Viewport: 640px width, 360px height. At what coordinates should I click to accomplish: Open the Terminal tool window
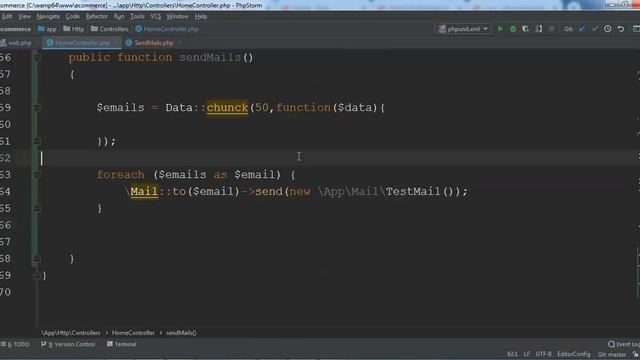(x=121, y=344)
